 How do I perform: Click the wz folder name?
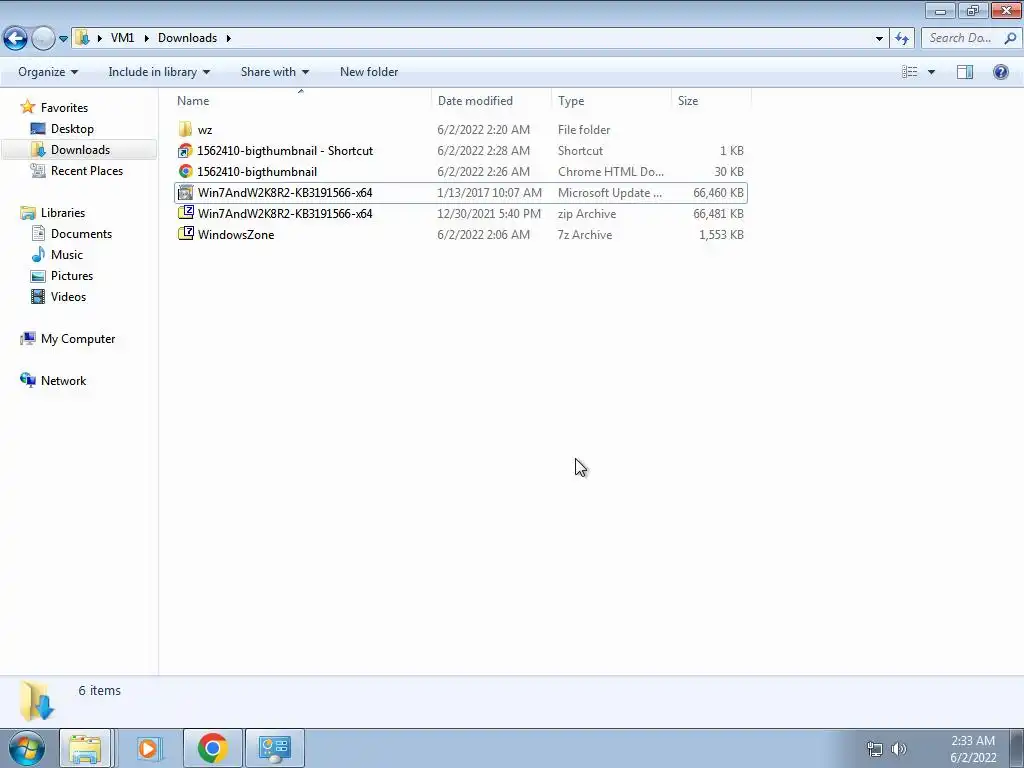tap(205, 130)
